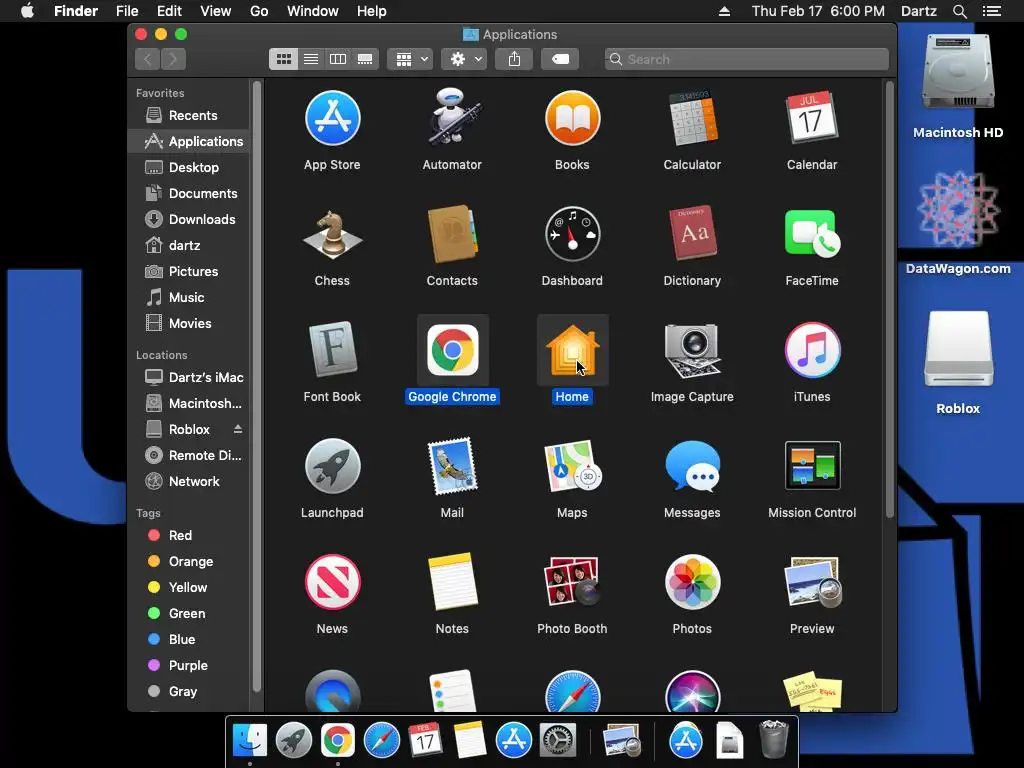Select the Chess app icon

click(332, 234)
